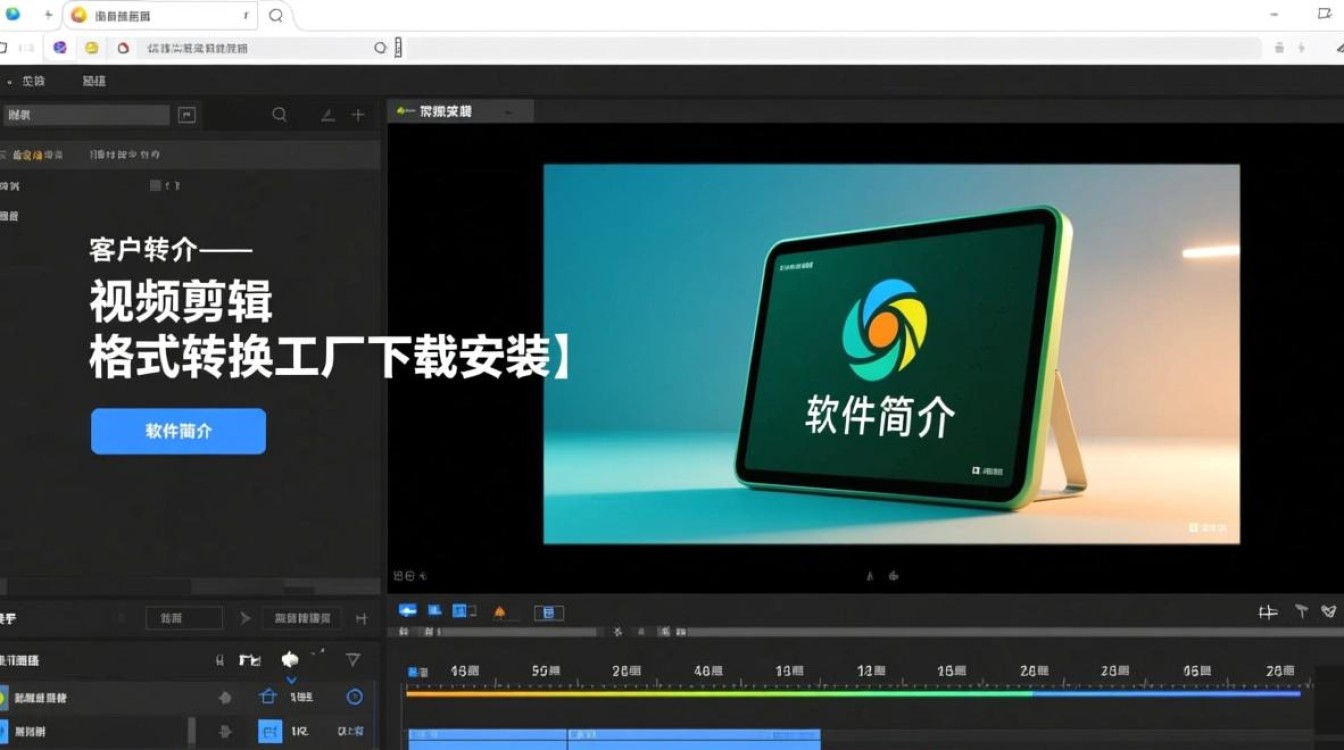Activate the crop tool at timeline top-right

[x=1267, y=611]
